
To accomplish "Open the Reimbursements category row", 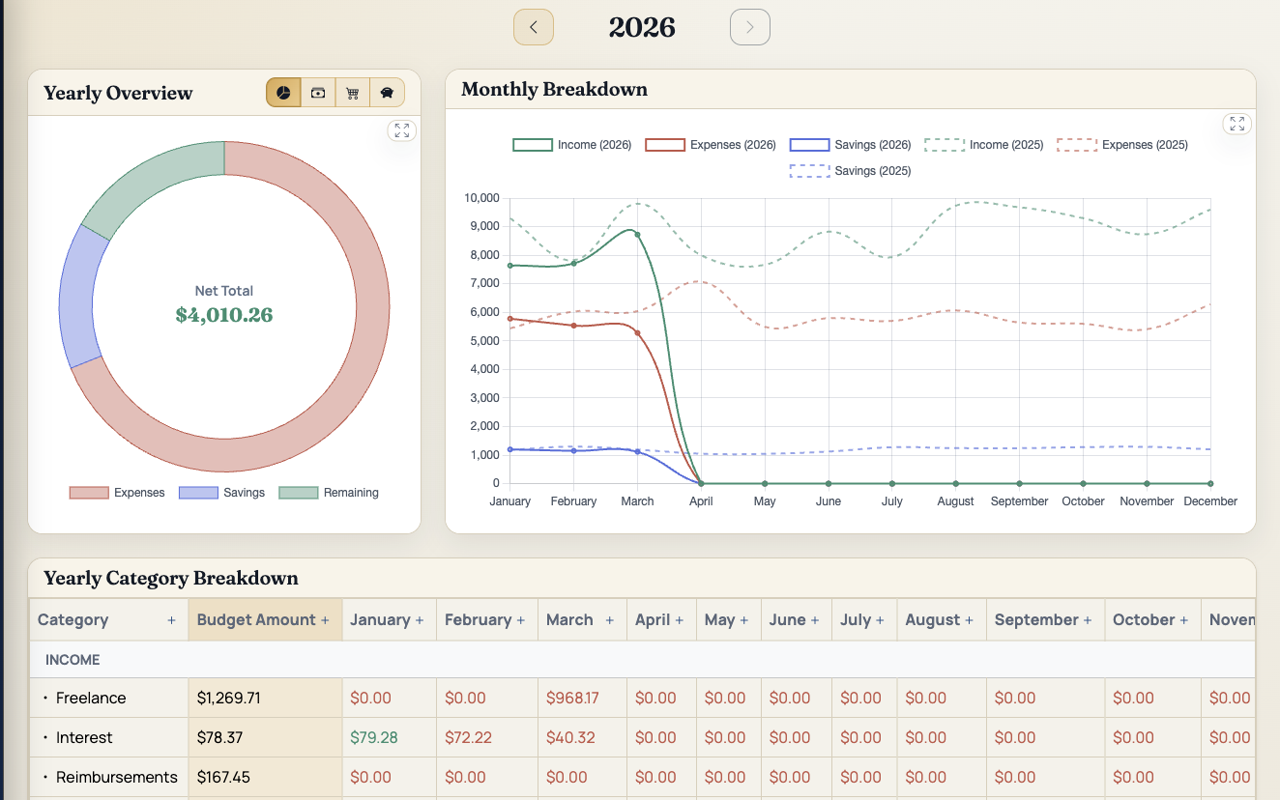I will coord(116,777).
